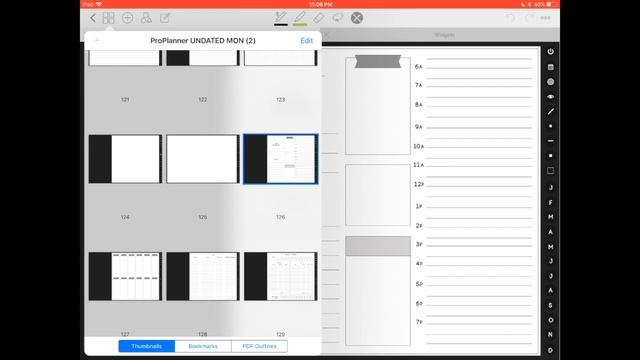640x360 pixels.
Task: Undo the last action
Action: tap(511, 18)
